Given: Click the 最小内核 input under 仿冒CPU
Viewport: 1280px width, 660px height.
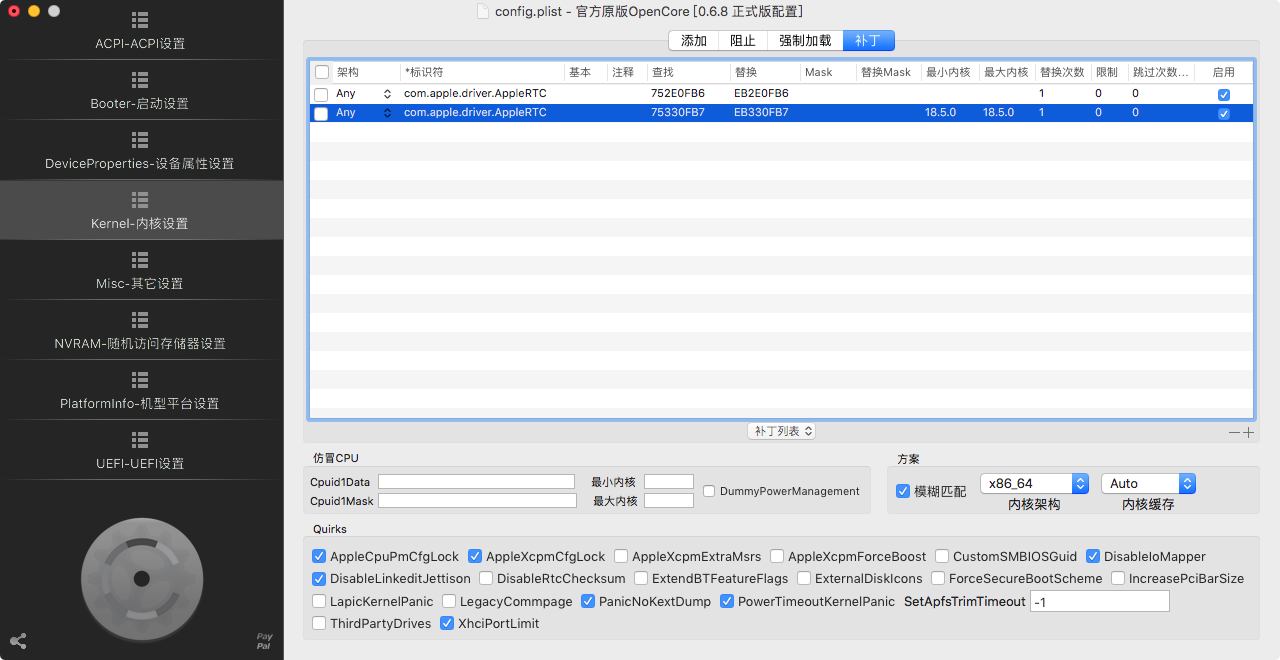Looking at the screenshot, I should [x=669, y=481].
